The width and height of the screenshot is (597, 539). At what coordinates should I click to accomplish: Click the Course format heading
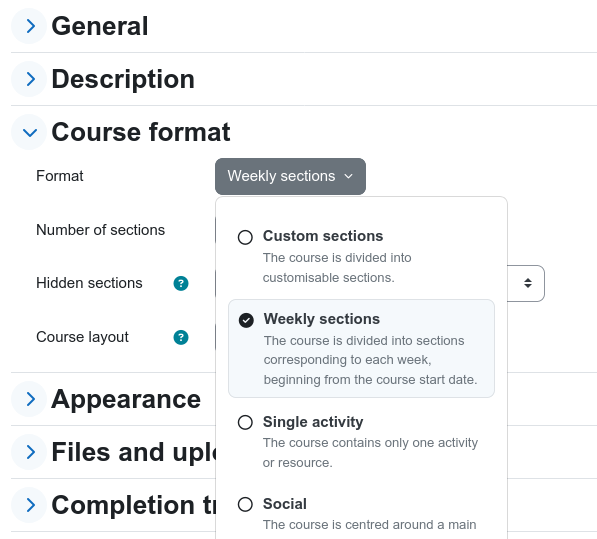pos(141,132)
